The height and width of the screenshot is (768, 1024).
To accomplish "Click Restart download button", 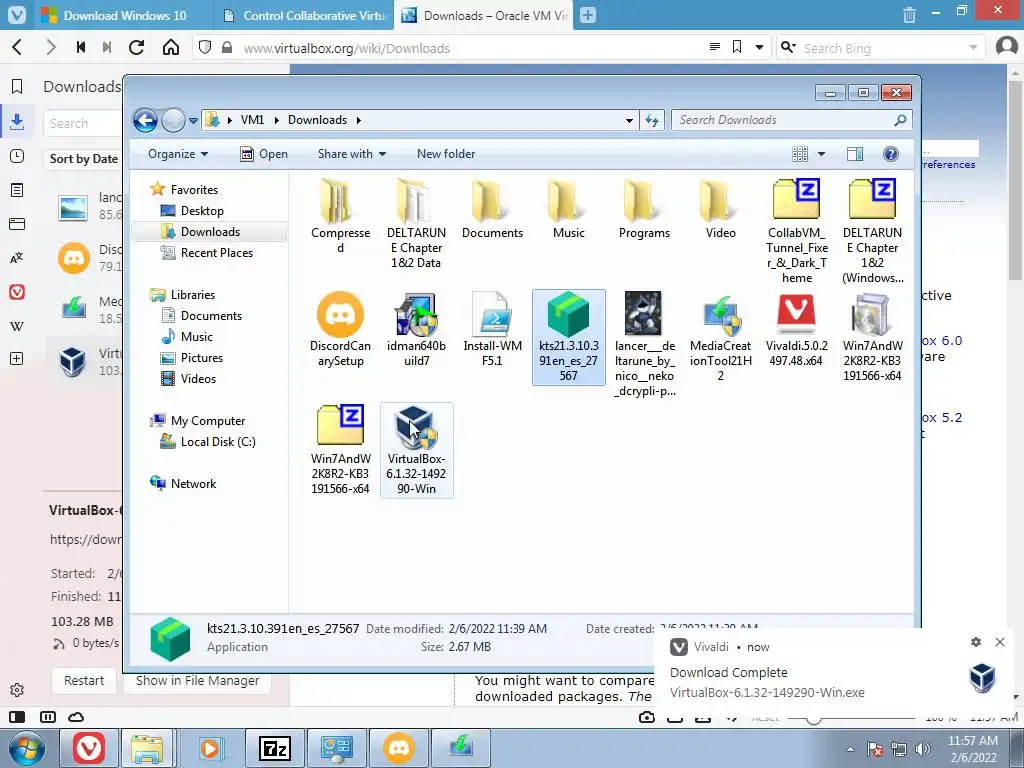I will click(x=84, y=680).
